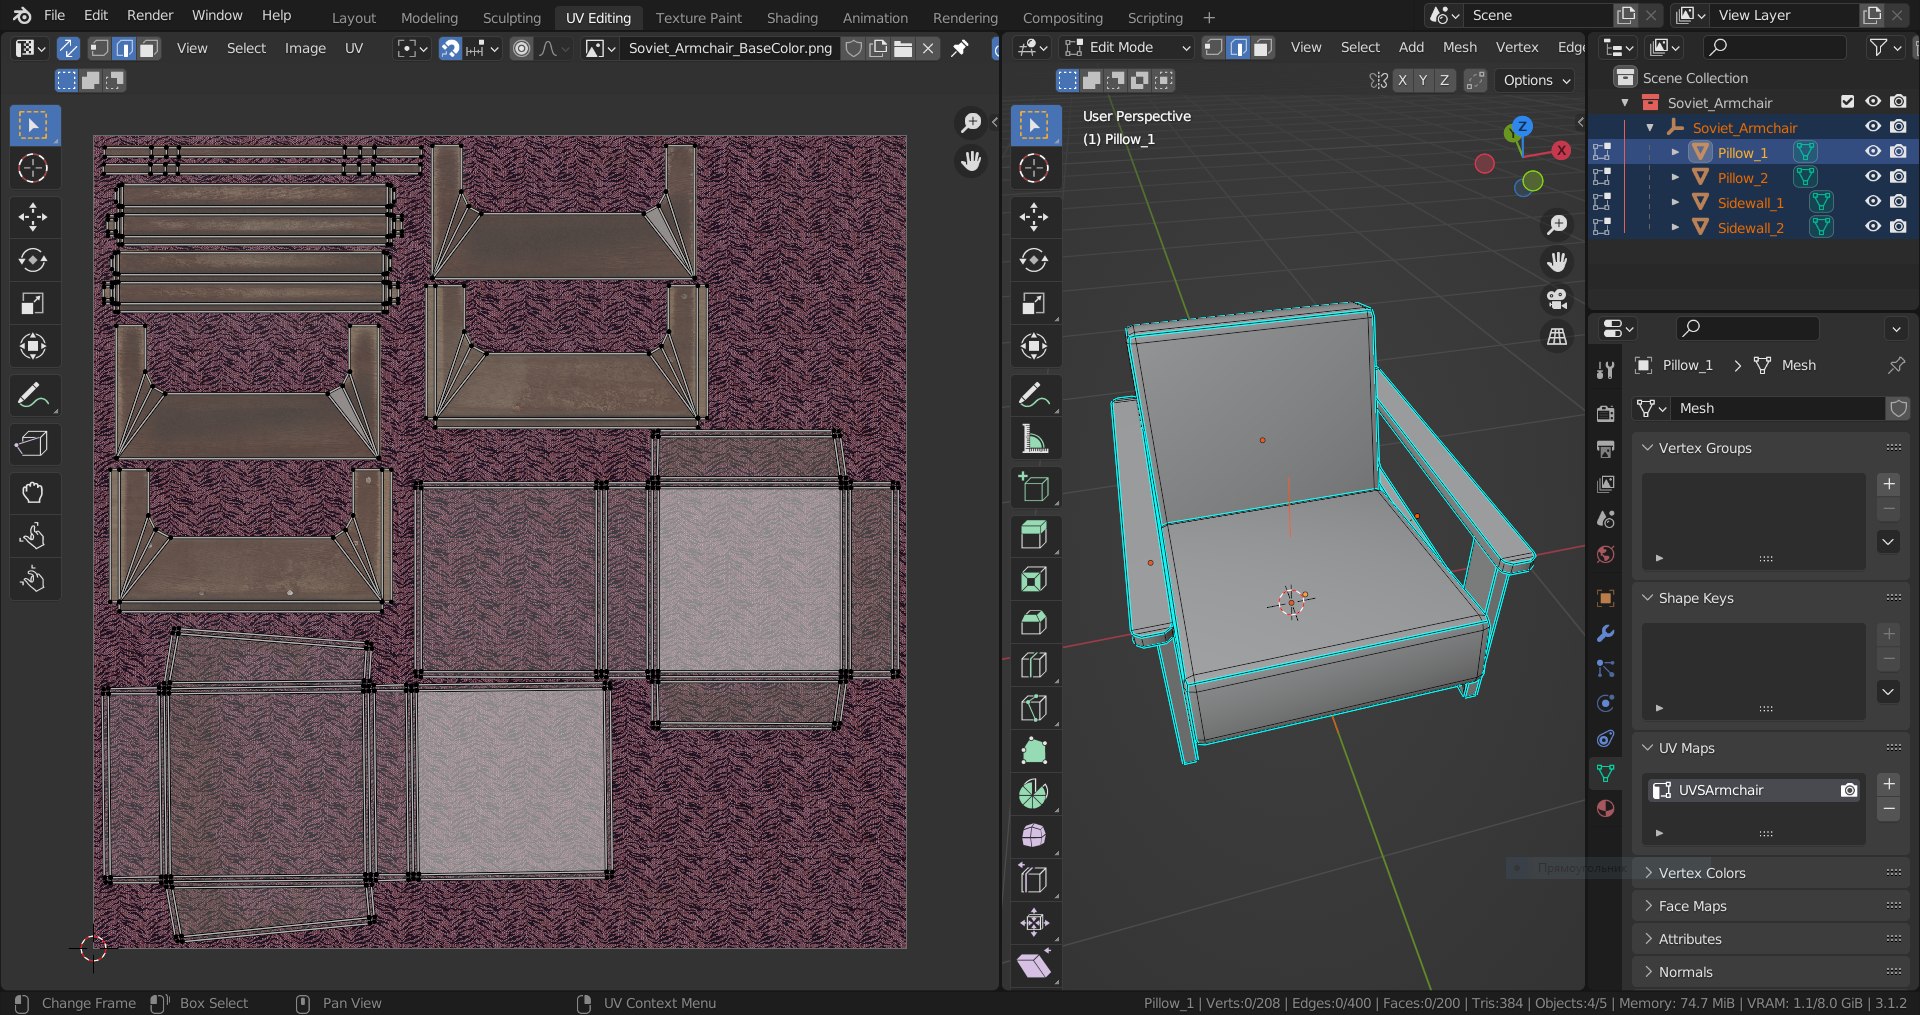This screenshot has height=1015, width=1920.
Task: Click the Mesh data name field
Action: pos(1778,408)
